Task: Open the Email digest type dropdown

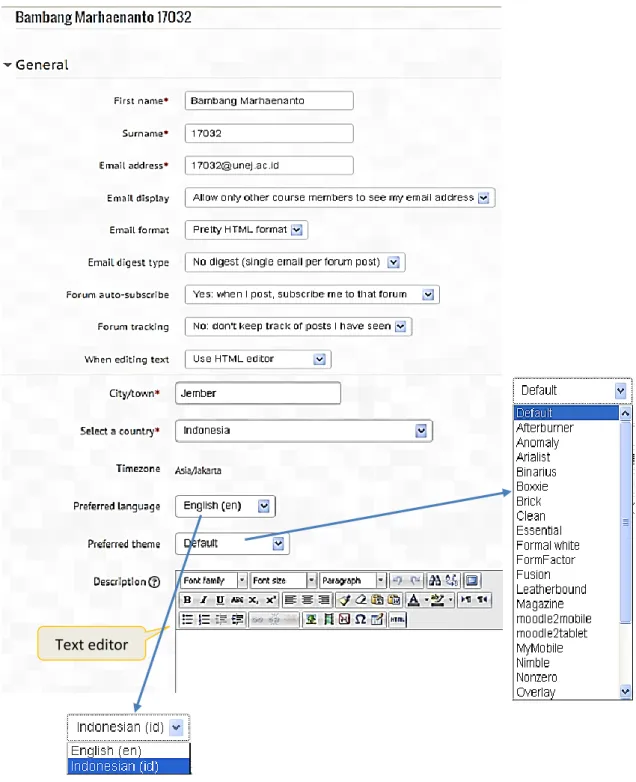Action: click(295, 262)
